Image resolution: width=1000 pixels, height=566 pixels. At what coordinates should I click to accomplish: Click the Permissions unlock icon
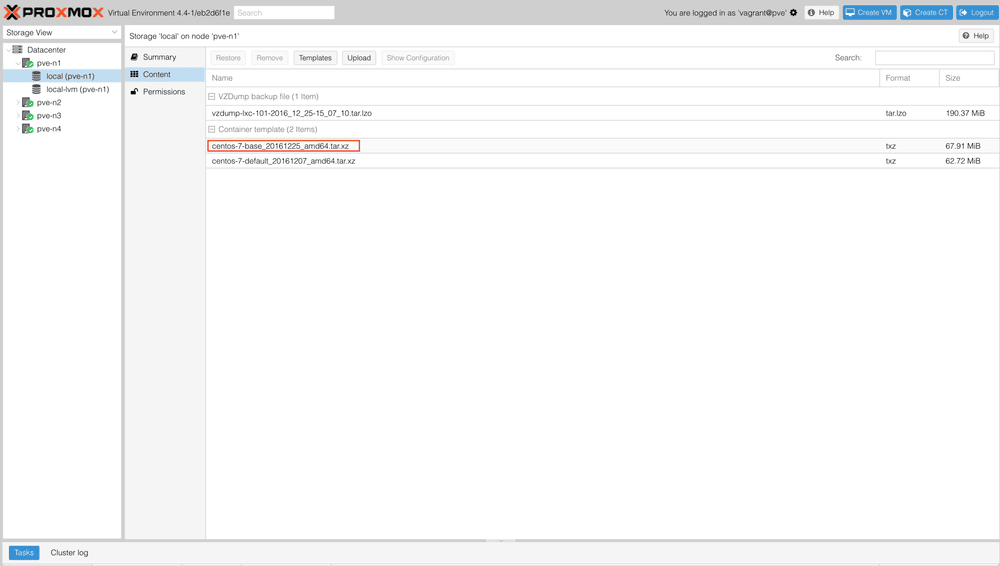coord(135,91)
